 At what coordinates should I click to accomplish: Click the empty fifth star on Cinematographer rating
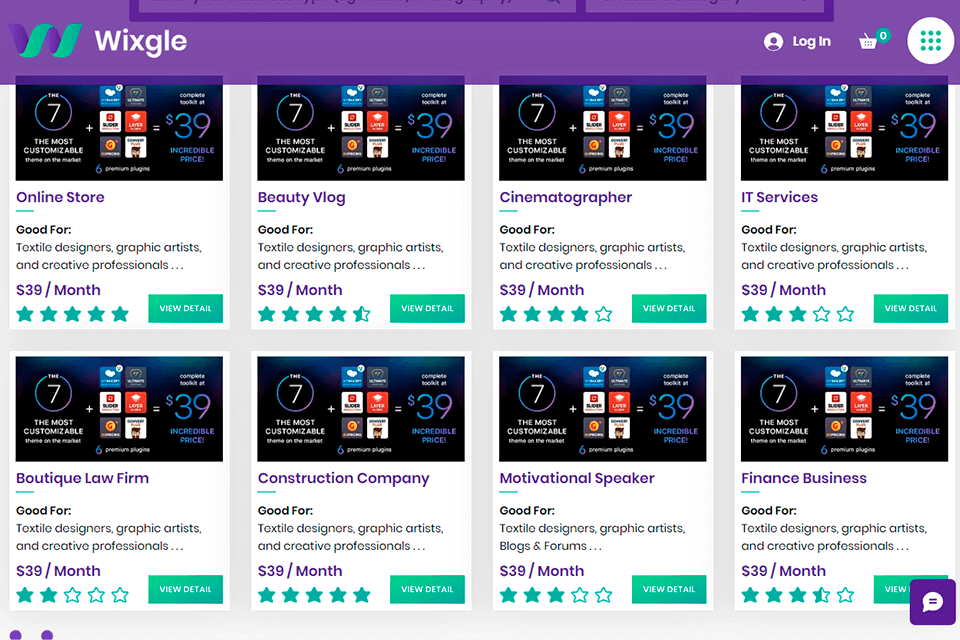coord(604,314)
